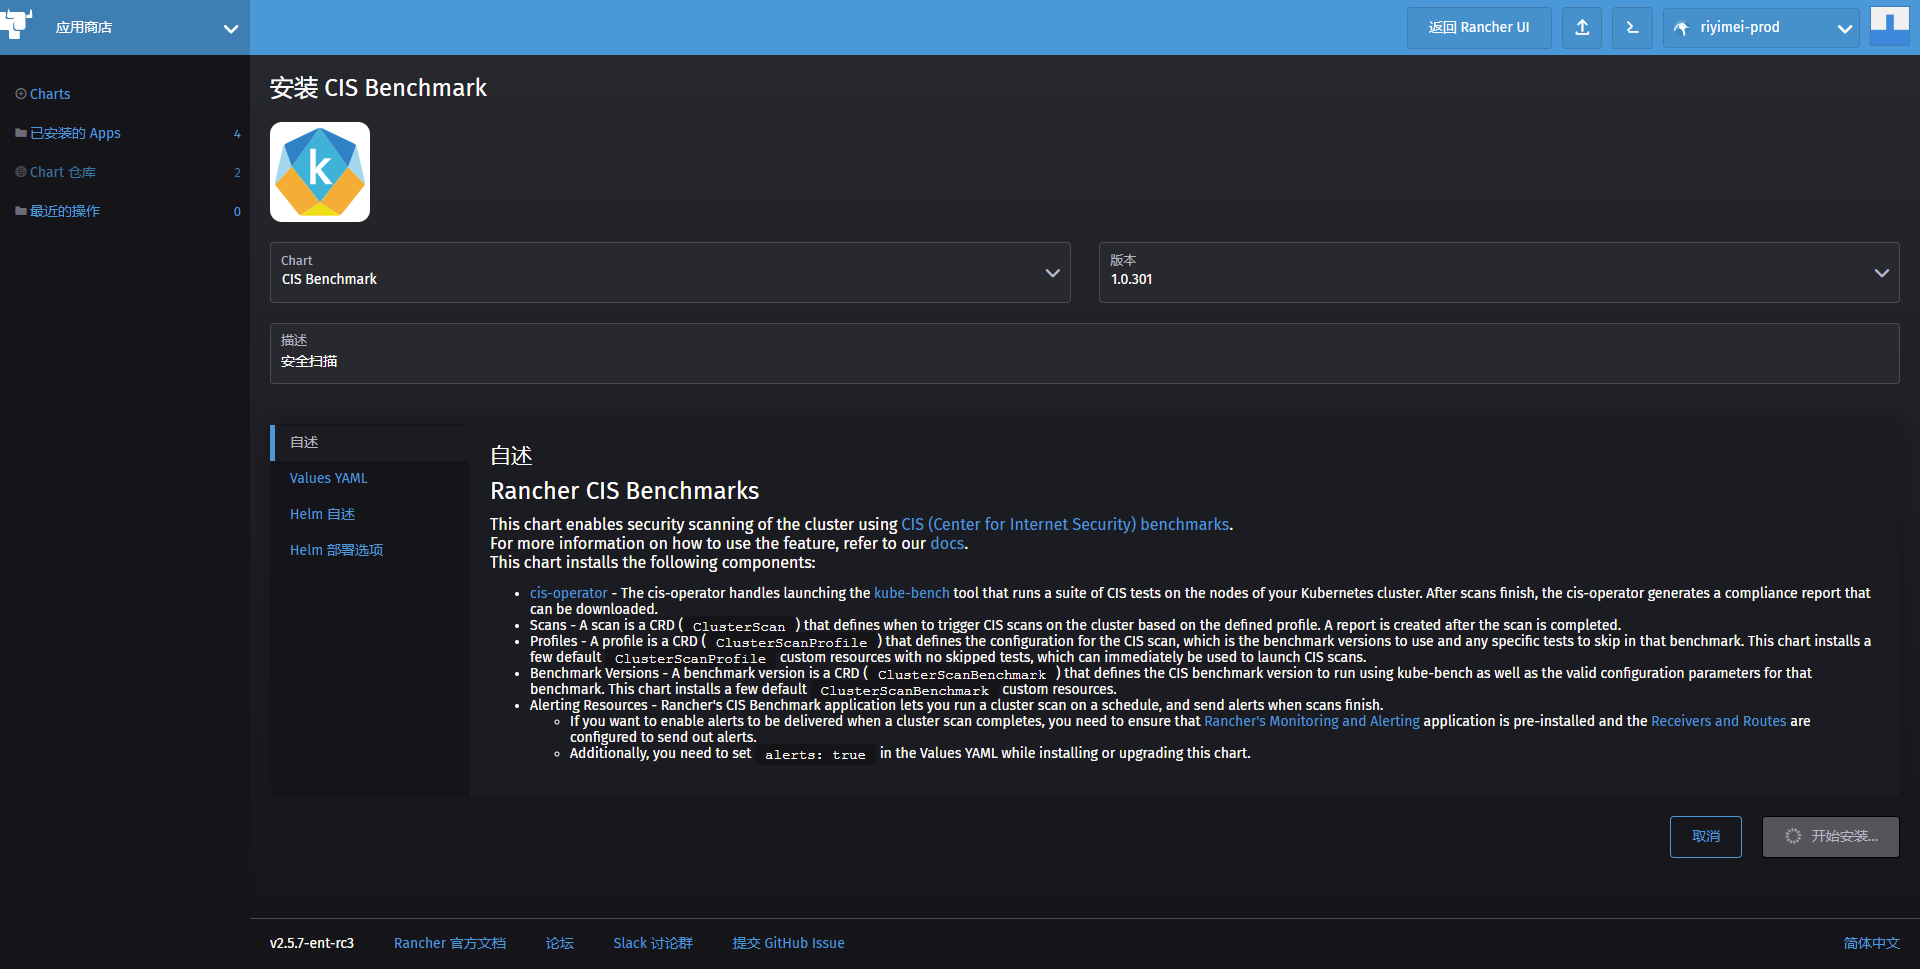Click the Rancher cow logo
This screenshot has height=969, width=1920.
[17, 24]
